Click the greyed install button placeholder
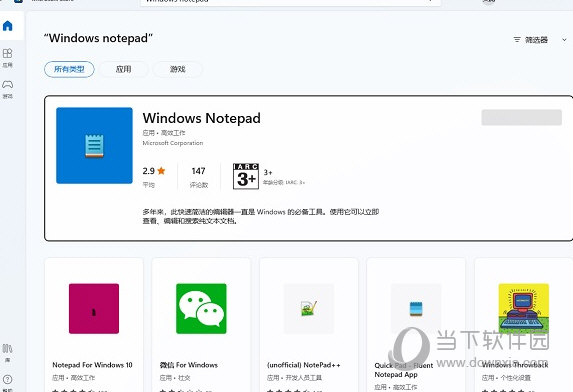The image size is (573, 392). pos(521,117)
